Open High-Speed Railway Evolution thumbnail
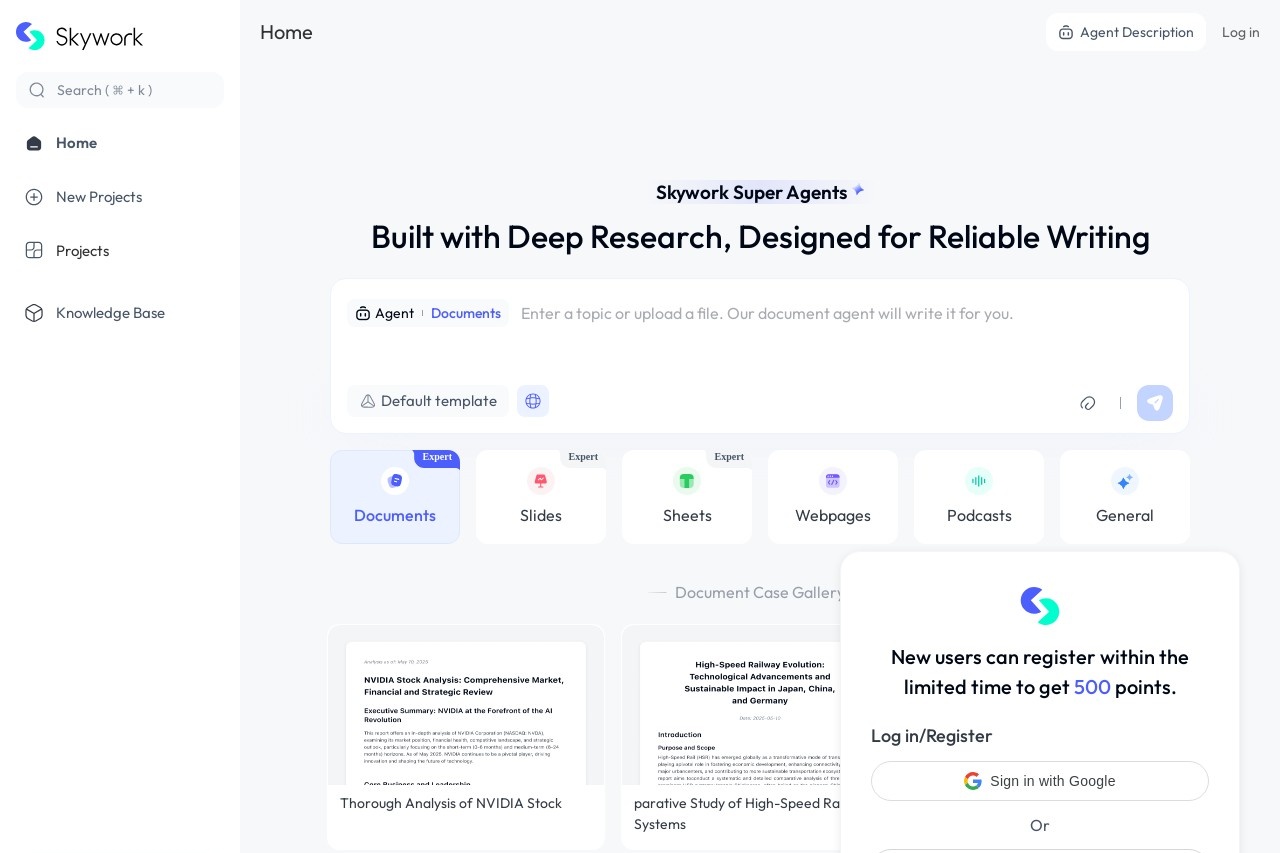This screenshot has height=853, width=1280. point(740,713)
